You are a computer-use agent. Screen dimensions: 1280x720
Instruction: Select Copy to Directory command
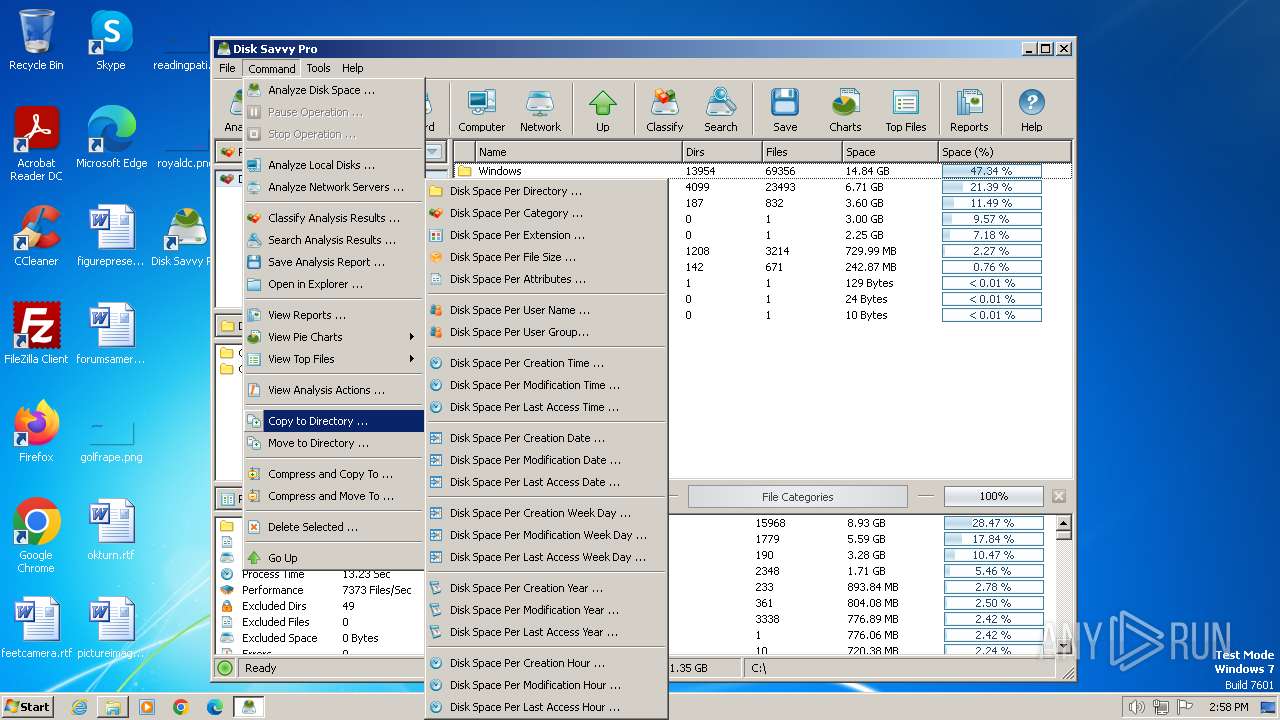click(x=334, y=421)
